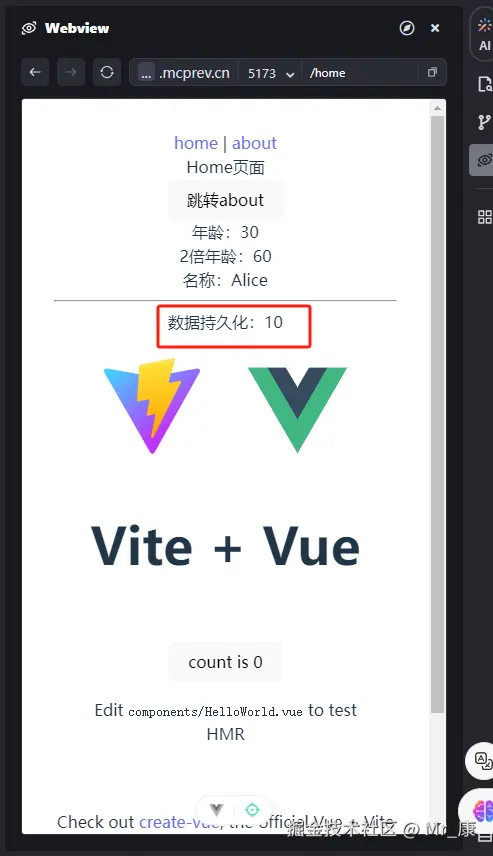Screen dimensions: 493x856
Task: Click the forward navigation arrow
Action: pyautogui.click(x=70, y=72)
